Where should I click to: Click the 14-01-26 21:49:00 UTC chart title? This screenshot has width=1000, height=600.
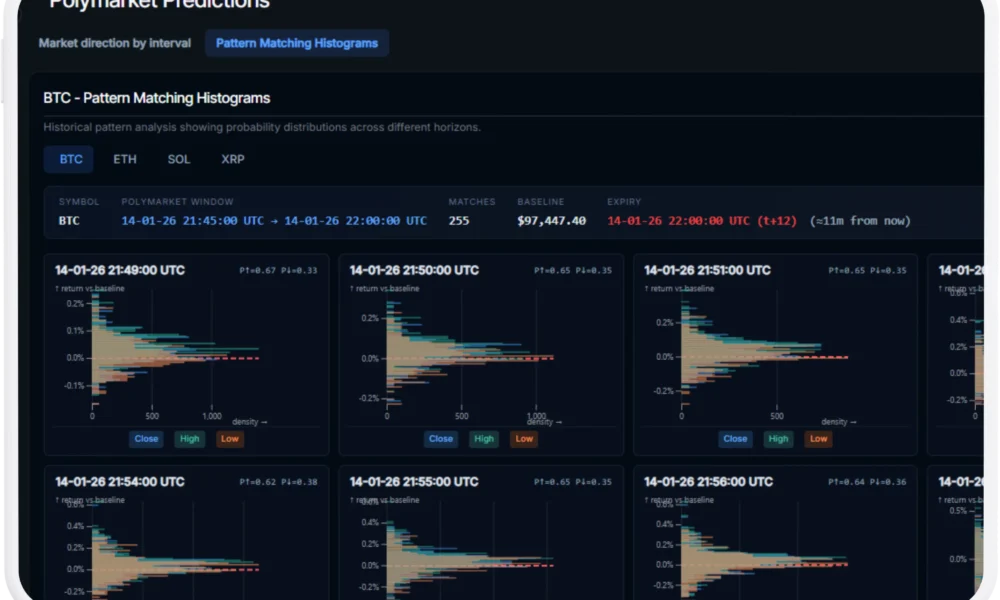point(120,270)
